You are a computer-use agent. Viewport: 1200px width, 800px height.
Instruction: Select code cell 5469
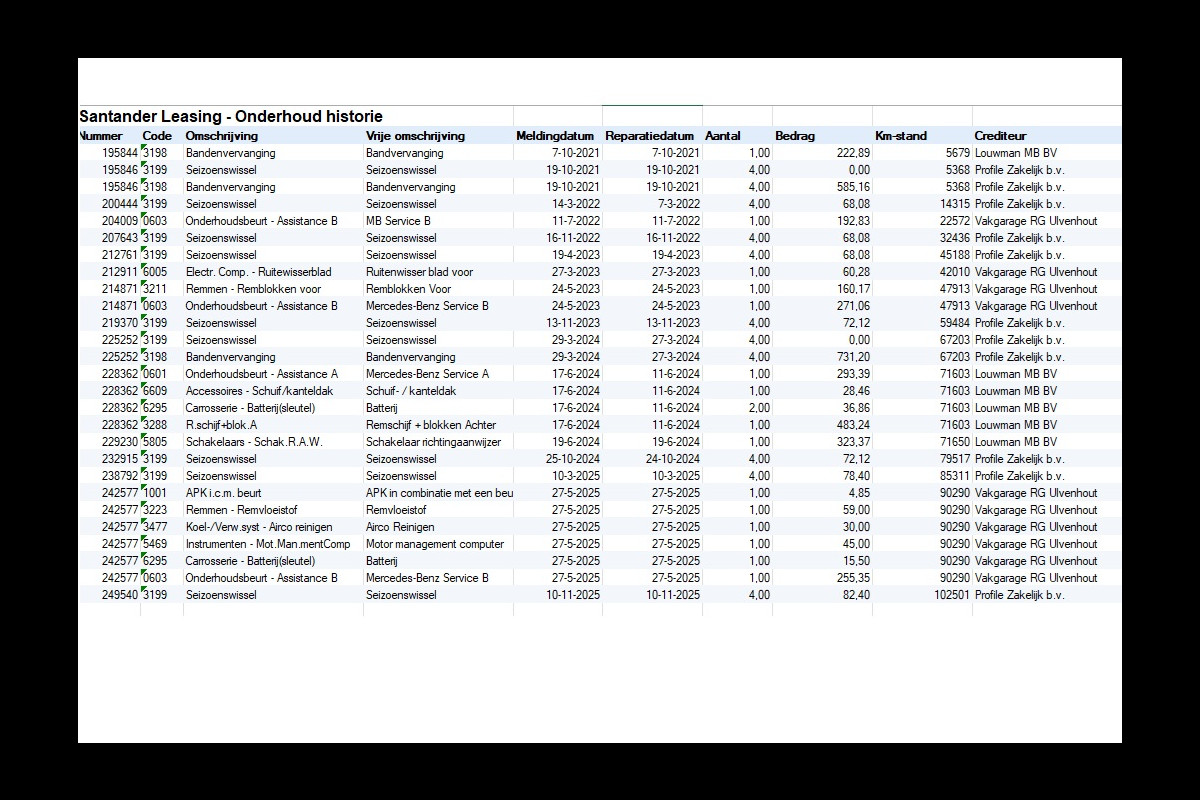pyautogui.click(x=155, y=544)
